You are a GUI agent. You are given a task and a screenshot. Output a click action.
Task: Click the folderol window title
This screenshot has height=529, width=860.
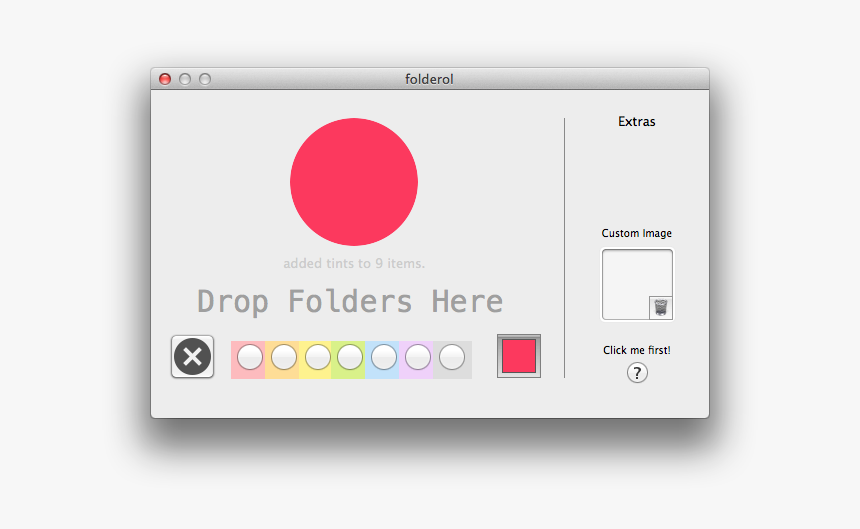(x=429, y=79)
